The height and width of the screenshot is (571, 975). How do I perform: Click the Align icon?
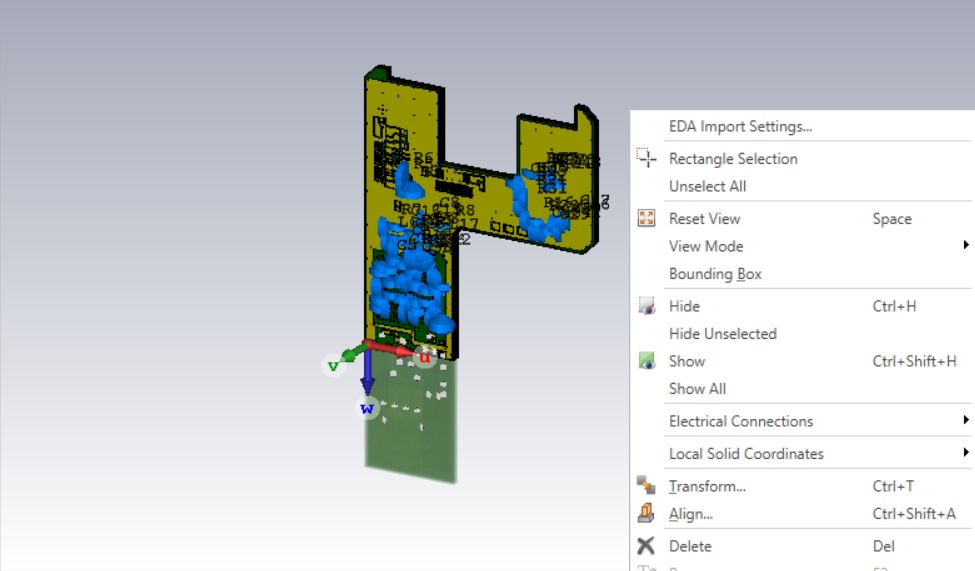click(646, 513)
